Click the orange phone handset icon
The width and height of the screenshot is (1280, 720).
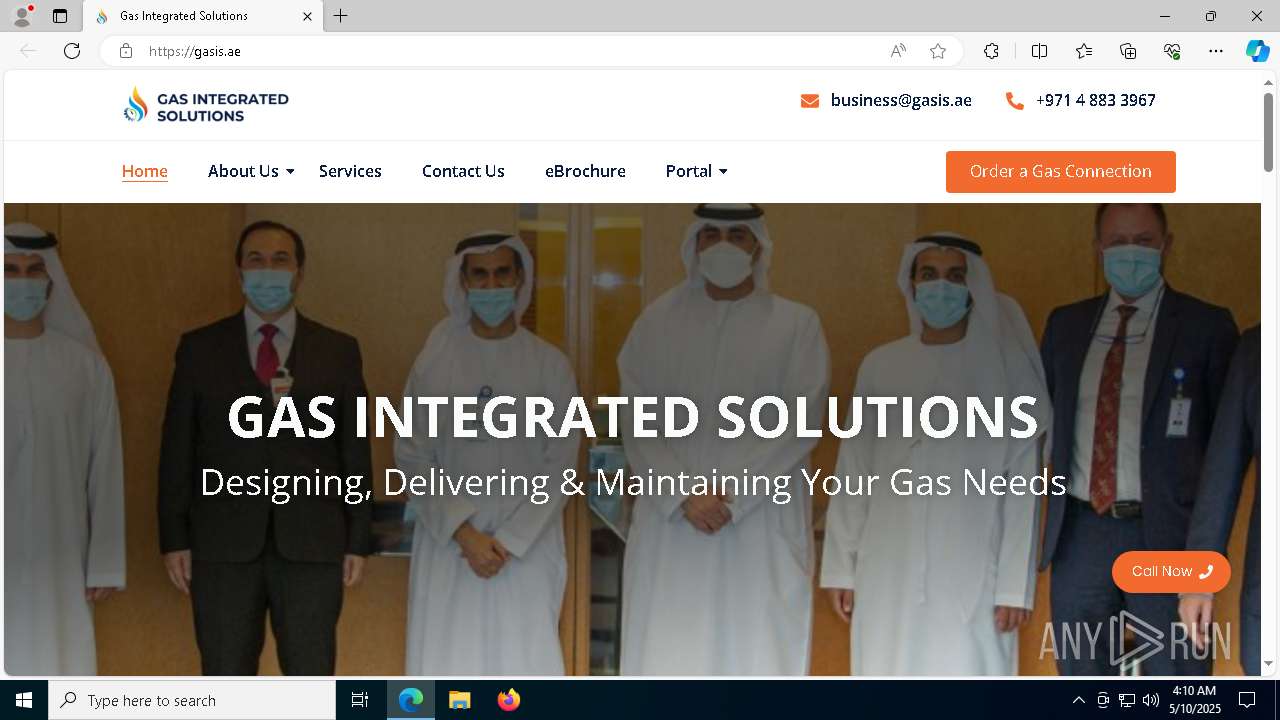(x=1014, y=101)
